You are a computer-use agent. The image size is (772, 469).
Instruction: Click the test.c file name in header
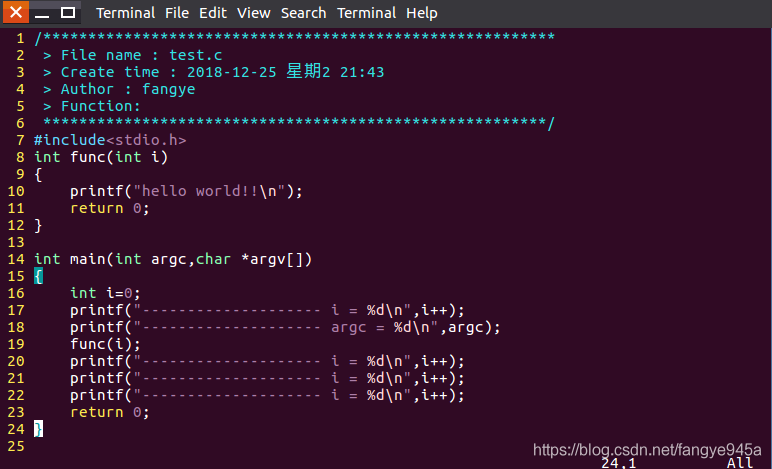point(195,55)
